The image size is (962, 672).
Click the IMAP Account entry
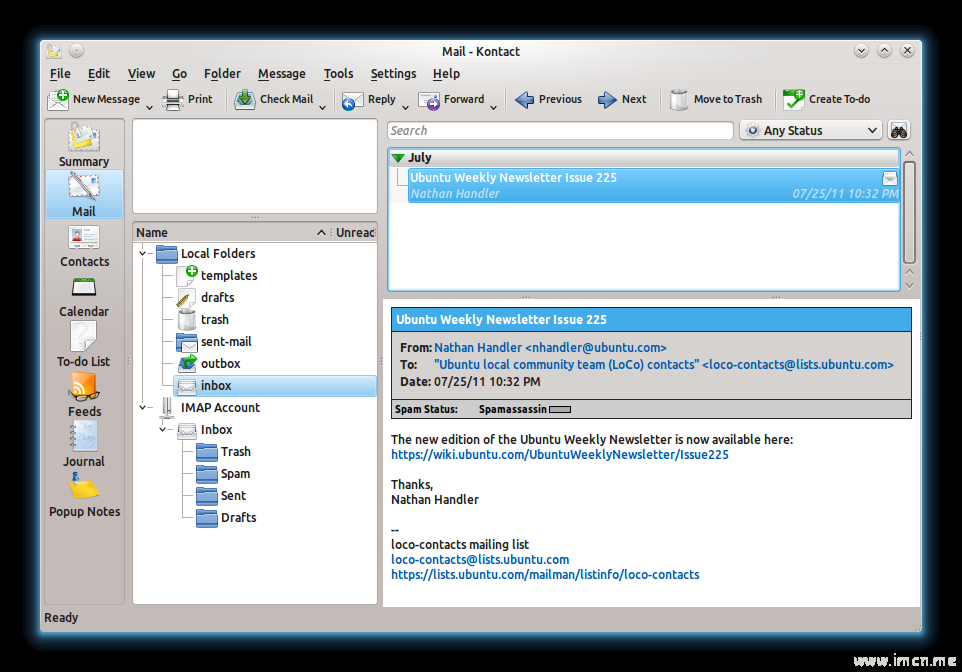(x=220, y=407)
